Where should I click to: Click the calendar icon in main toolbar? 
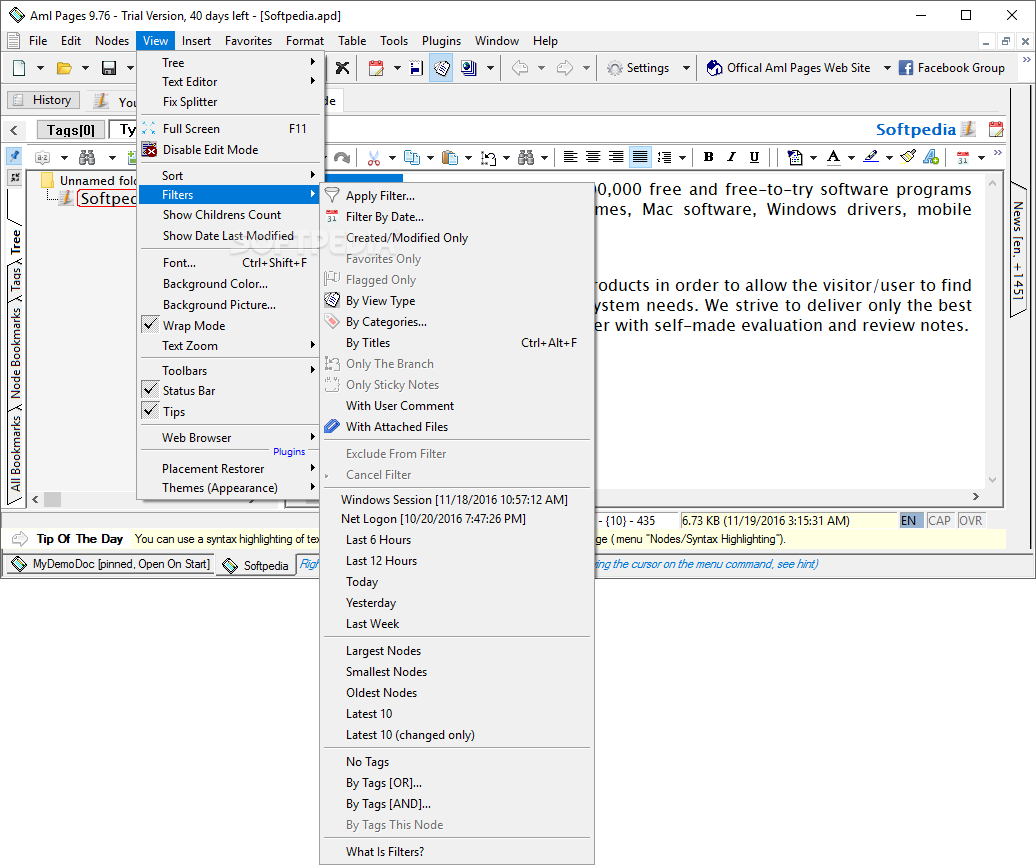376,68
